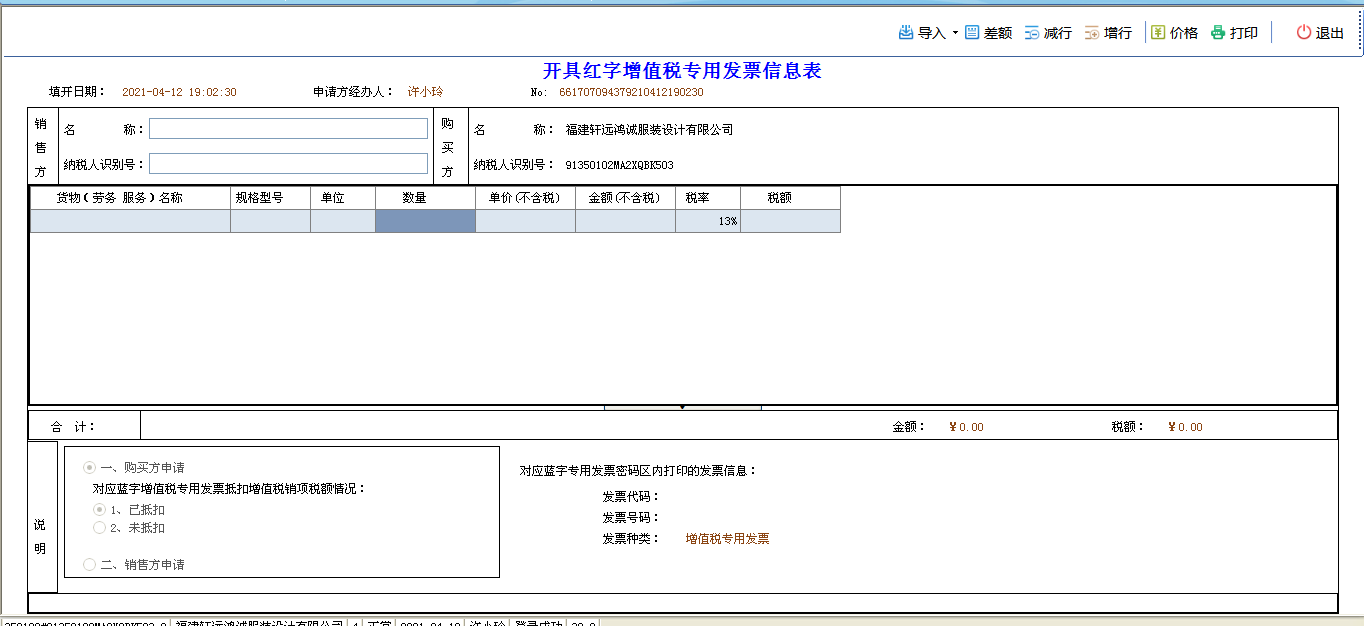
Task: Click the 价格 (price) icon
Action: click(1158, 33)
